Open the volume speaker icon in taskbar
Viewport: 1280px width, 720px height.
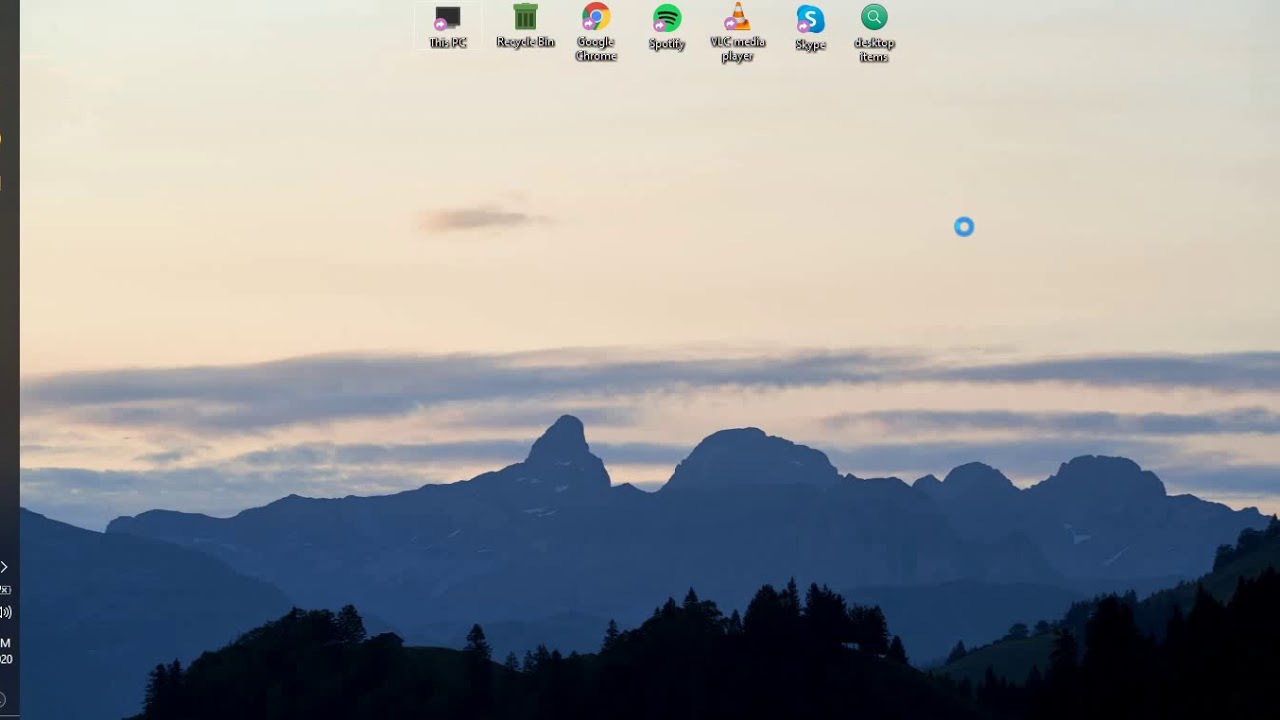click(5, 612)
